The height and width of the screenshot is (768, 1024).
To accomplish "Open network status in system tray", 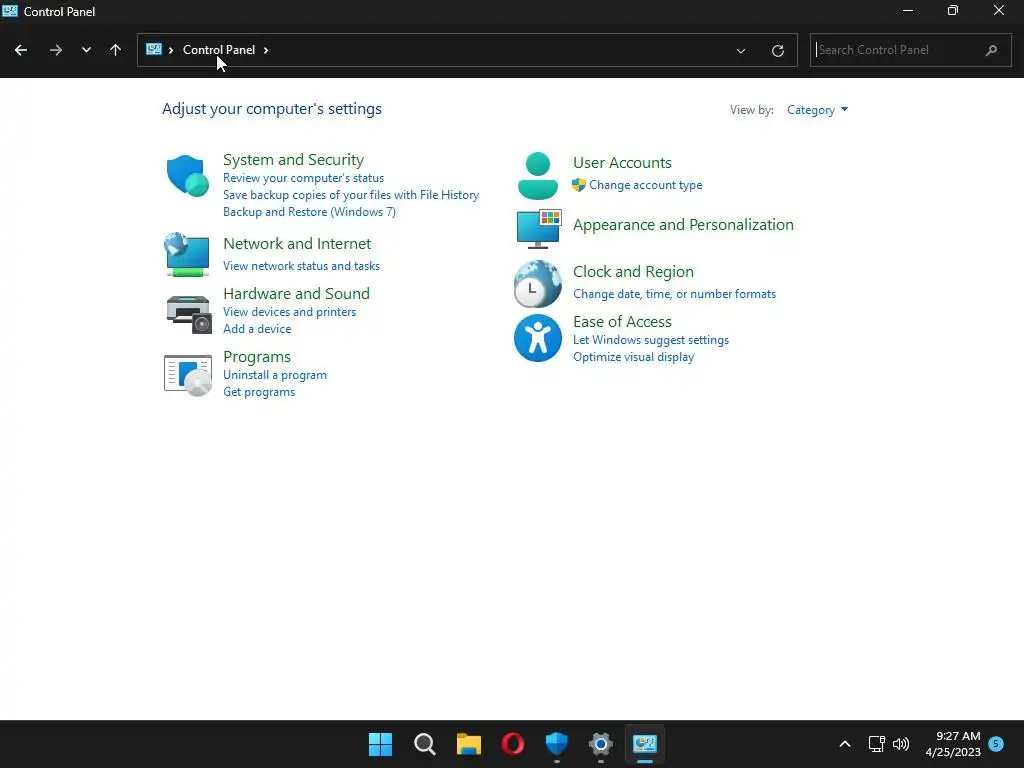I will [x=876, y=744].
